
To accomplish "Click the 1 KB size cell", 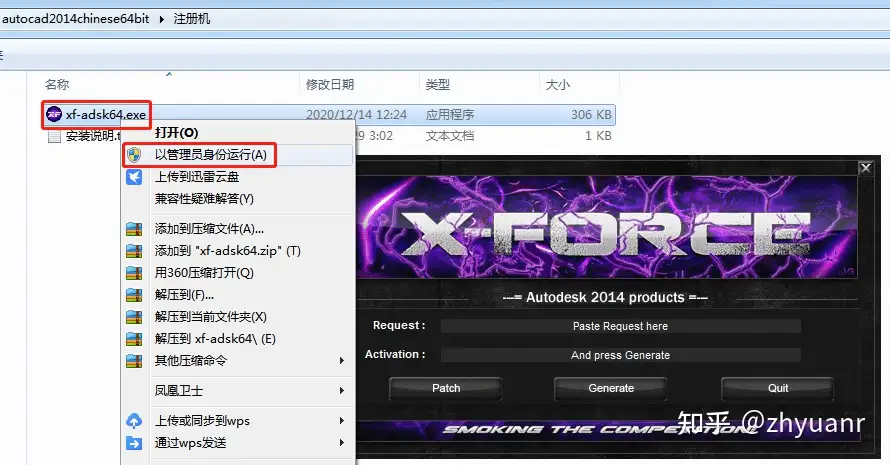I will tap(598, 136).
